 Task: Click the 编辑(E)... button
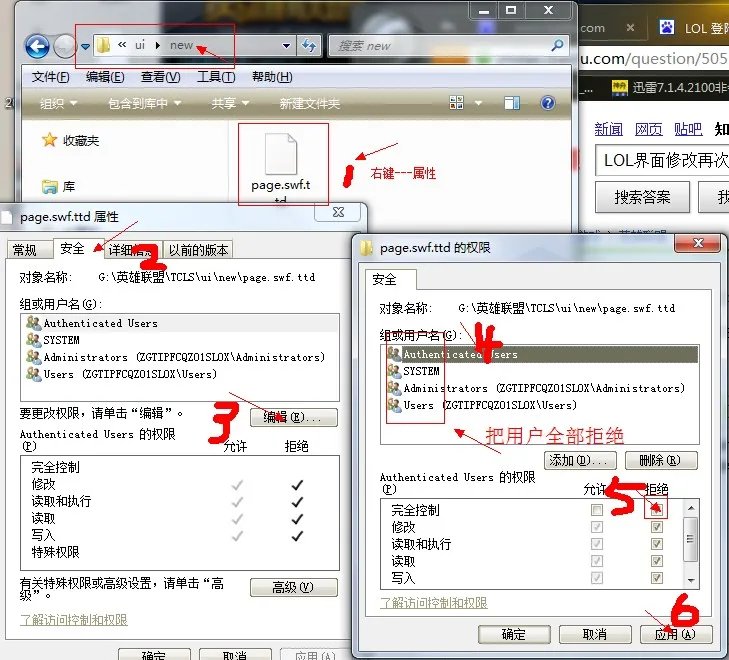pyautogui.click(x=293, y=417)
